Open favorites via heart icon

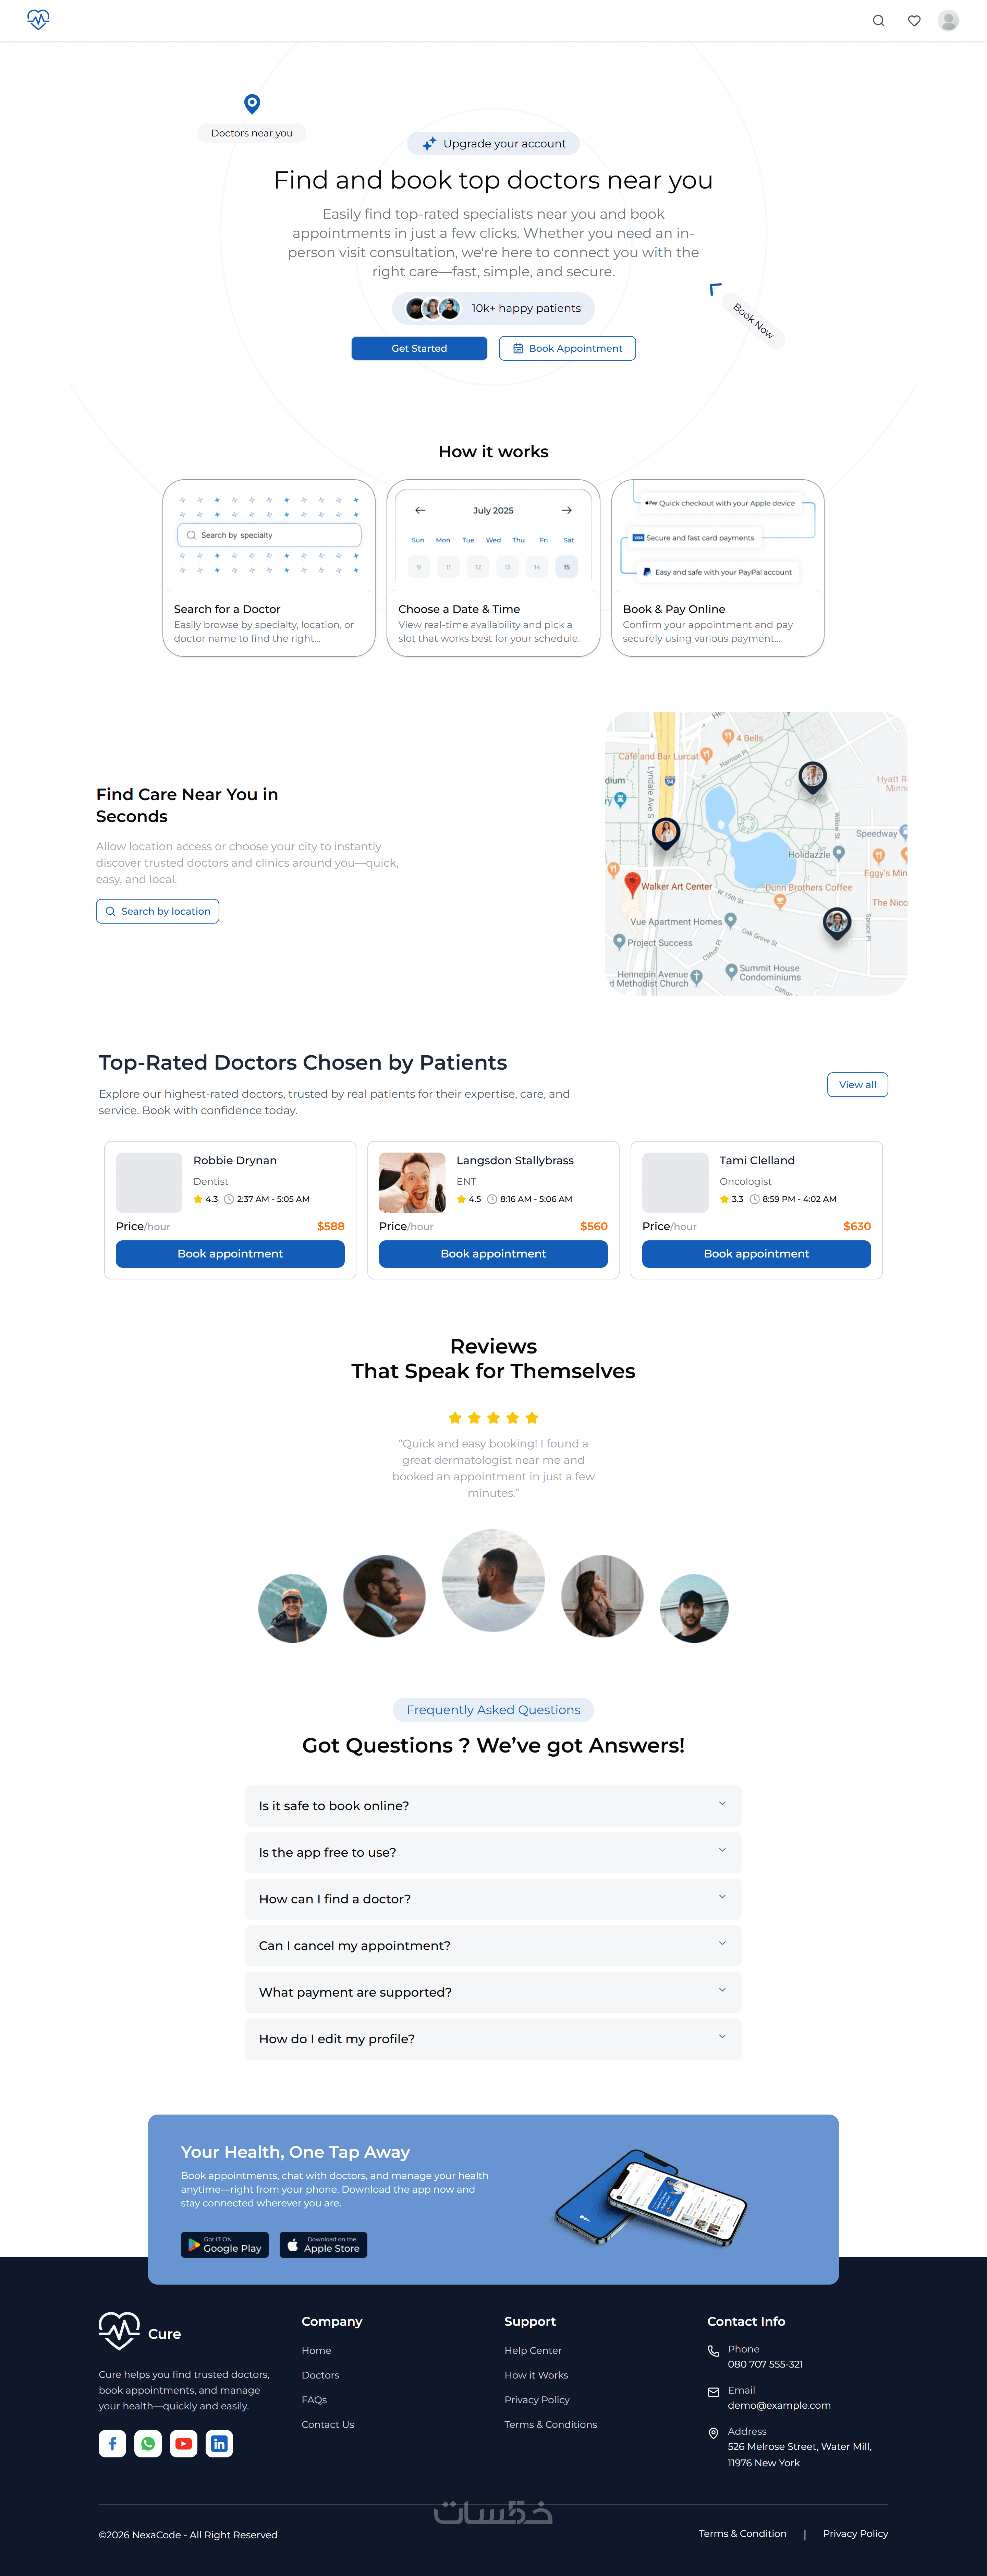point(914,21)
